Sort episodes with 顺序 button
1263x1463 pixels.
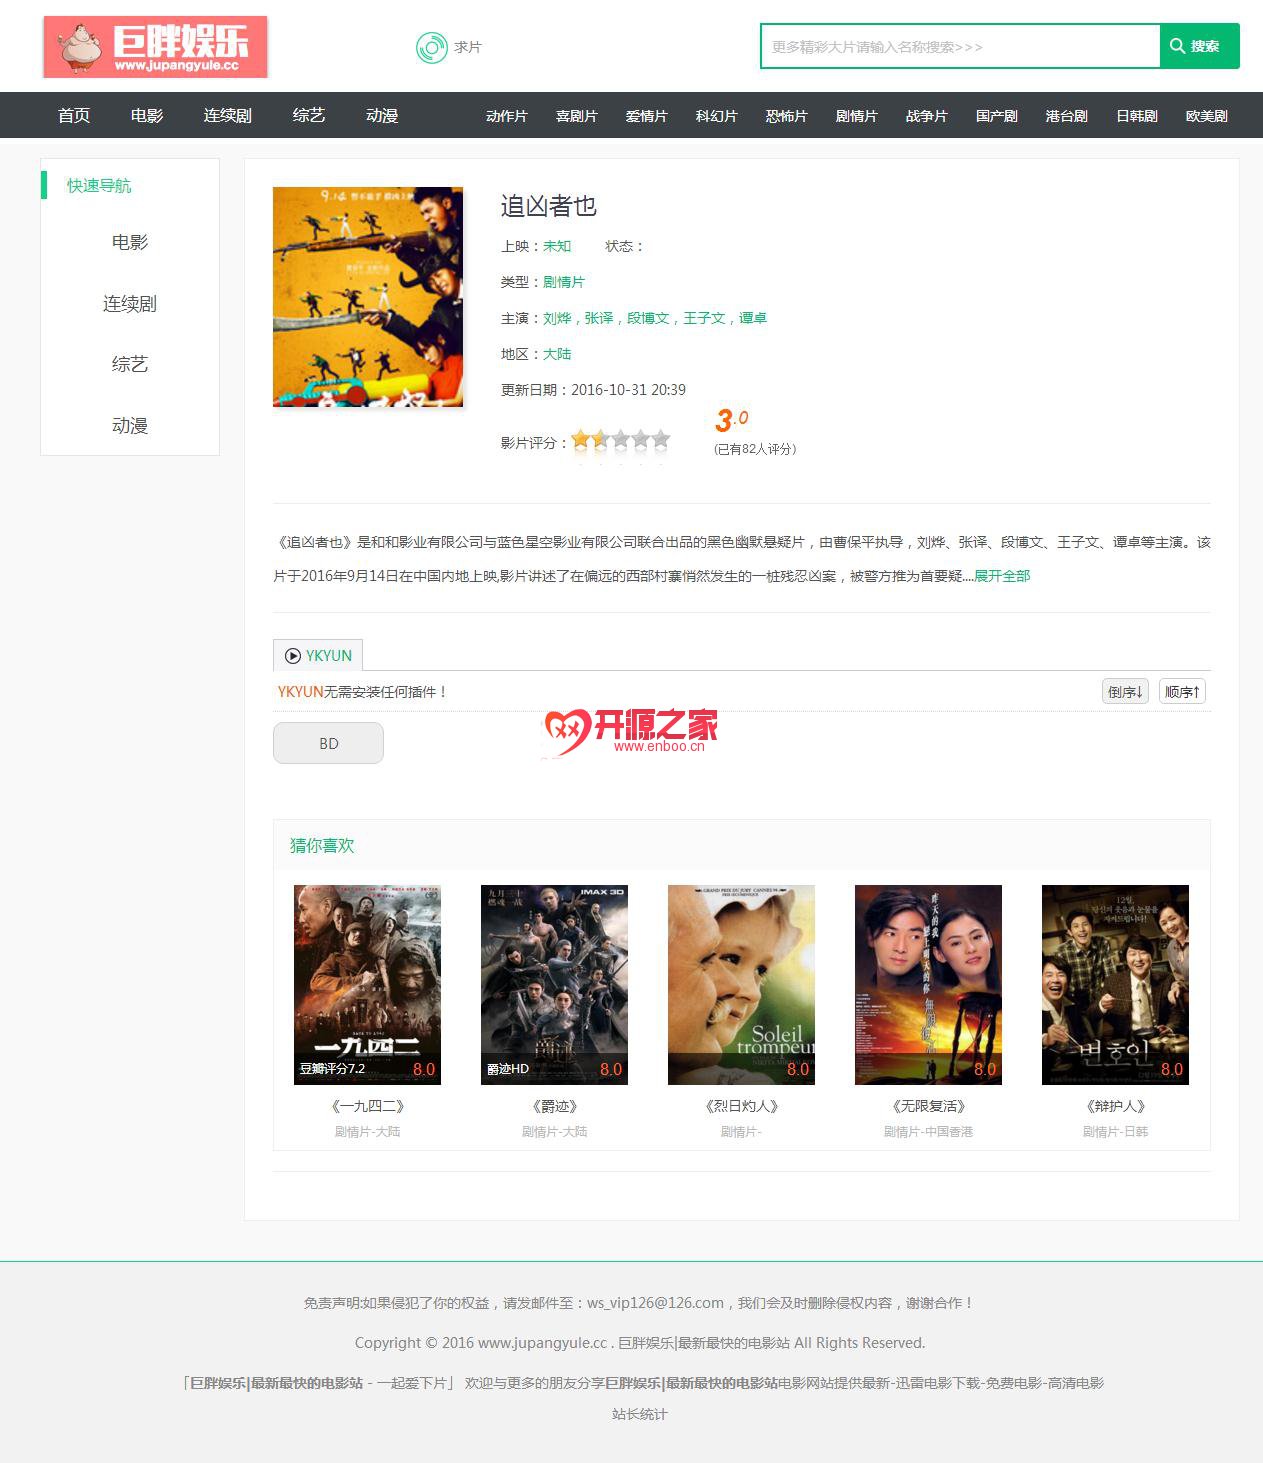(x=1182, y=692)
